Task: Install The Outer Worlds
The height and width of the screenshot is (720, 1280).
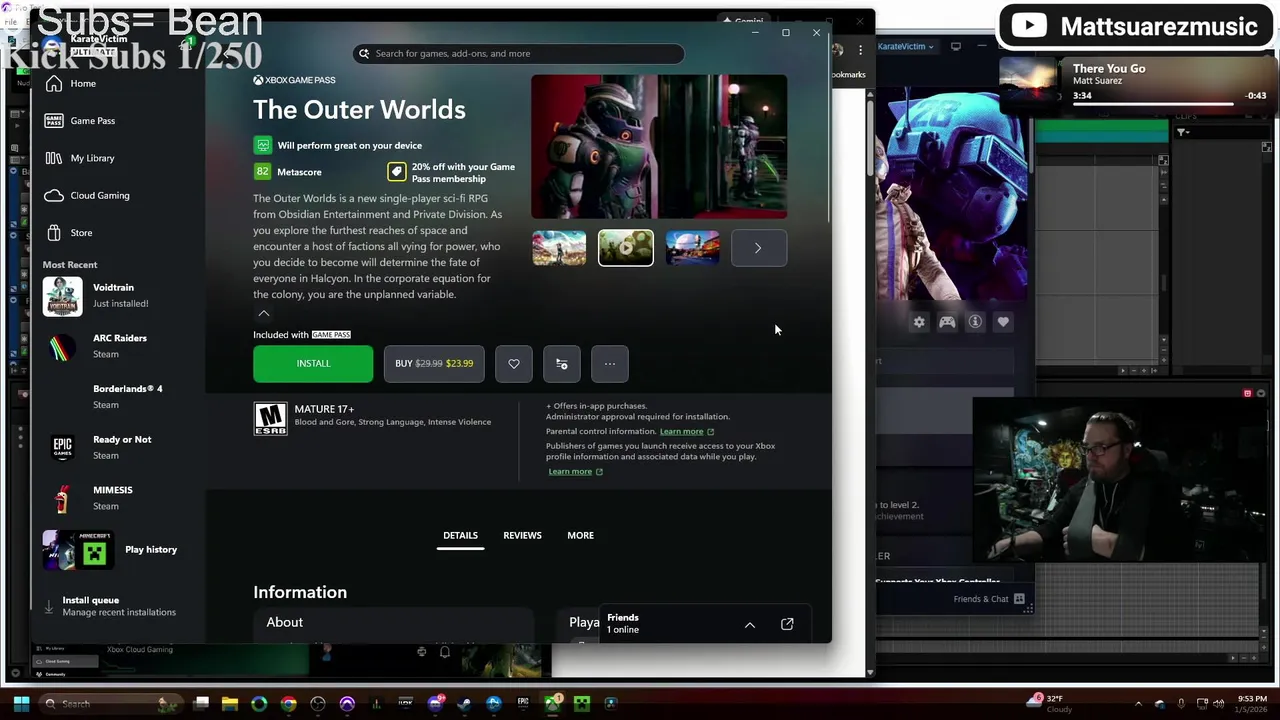Action: tap(313, 364)
